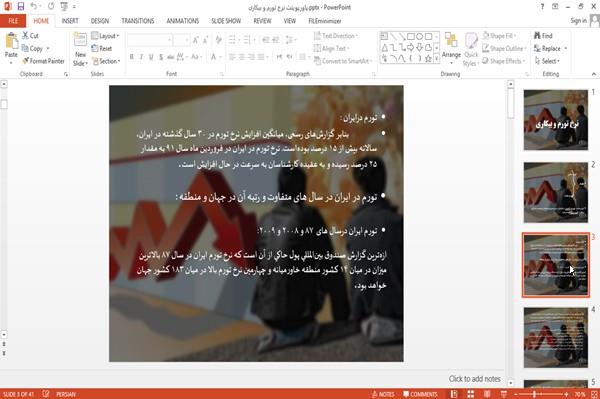Toggle Underline formatting
600x399 pixels.
[x=151, y=57]
